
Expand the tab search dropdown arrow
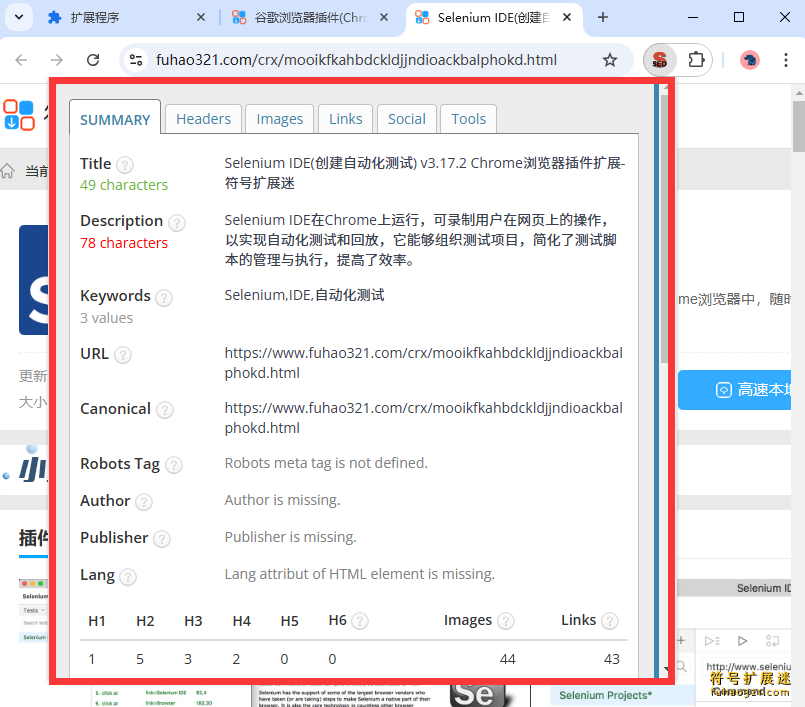(x=22, y=17)
